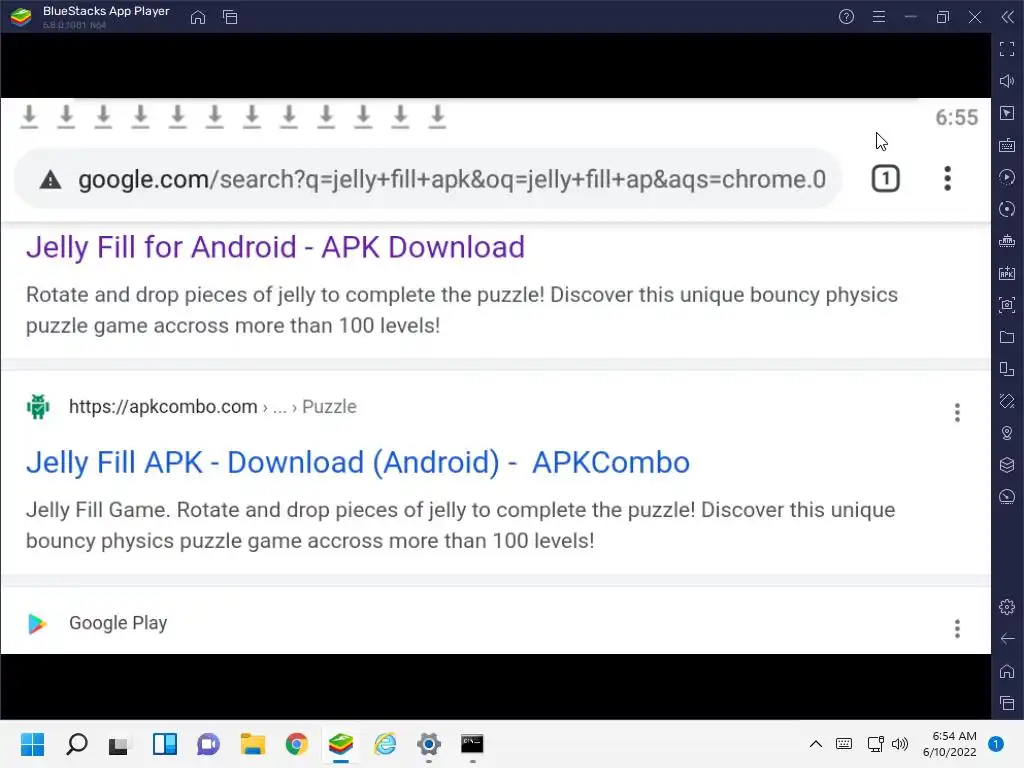Open Windows taskbar search
Viewport: 1024px width, 768px height.
[77, 744]
